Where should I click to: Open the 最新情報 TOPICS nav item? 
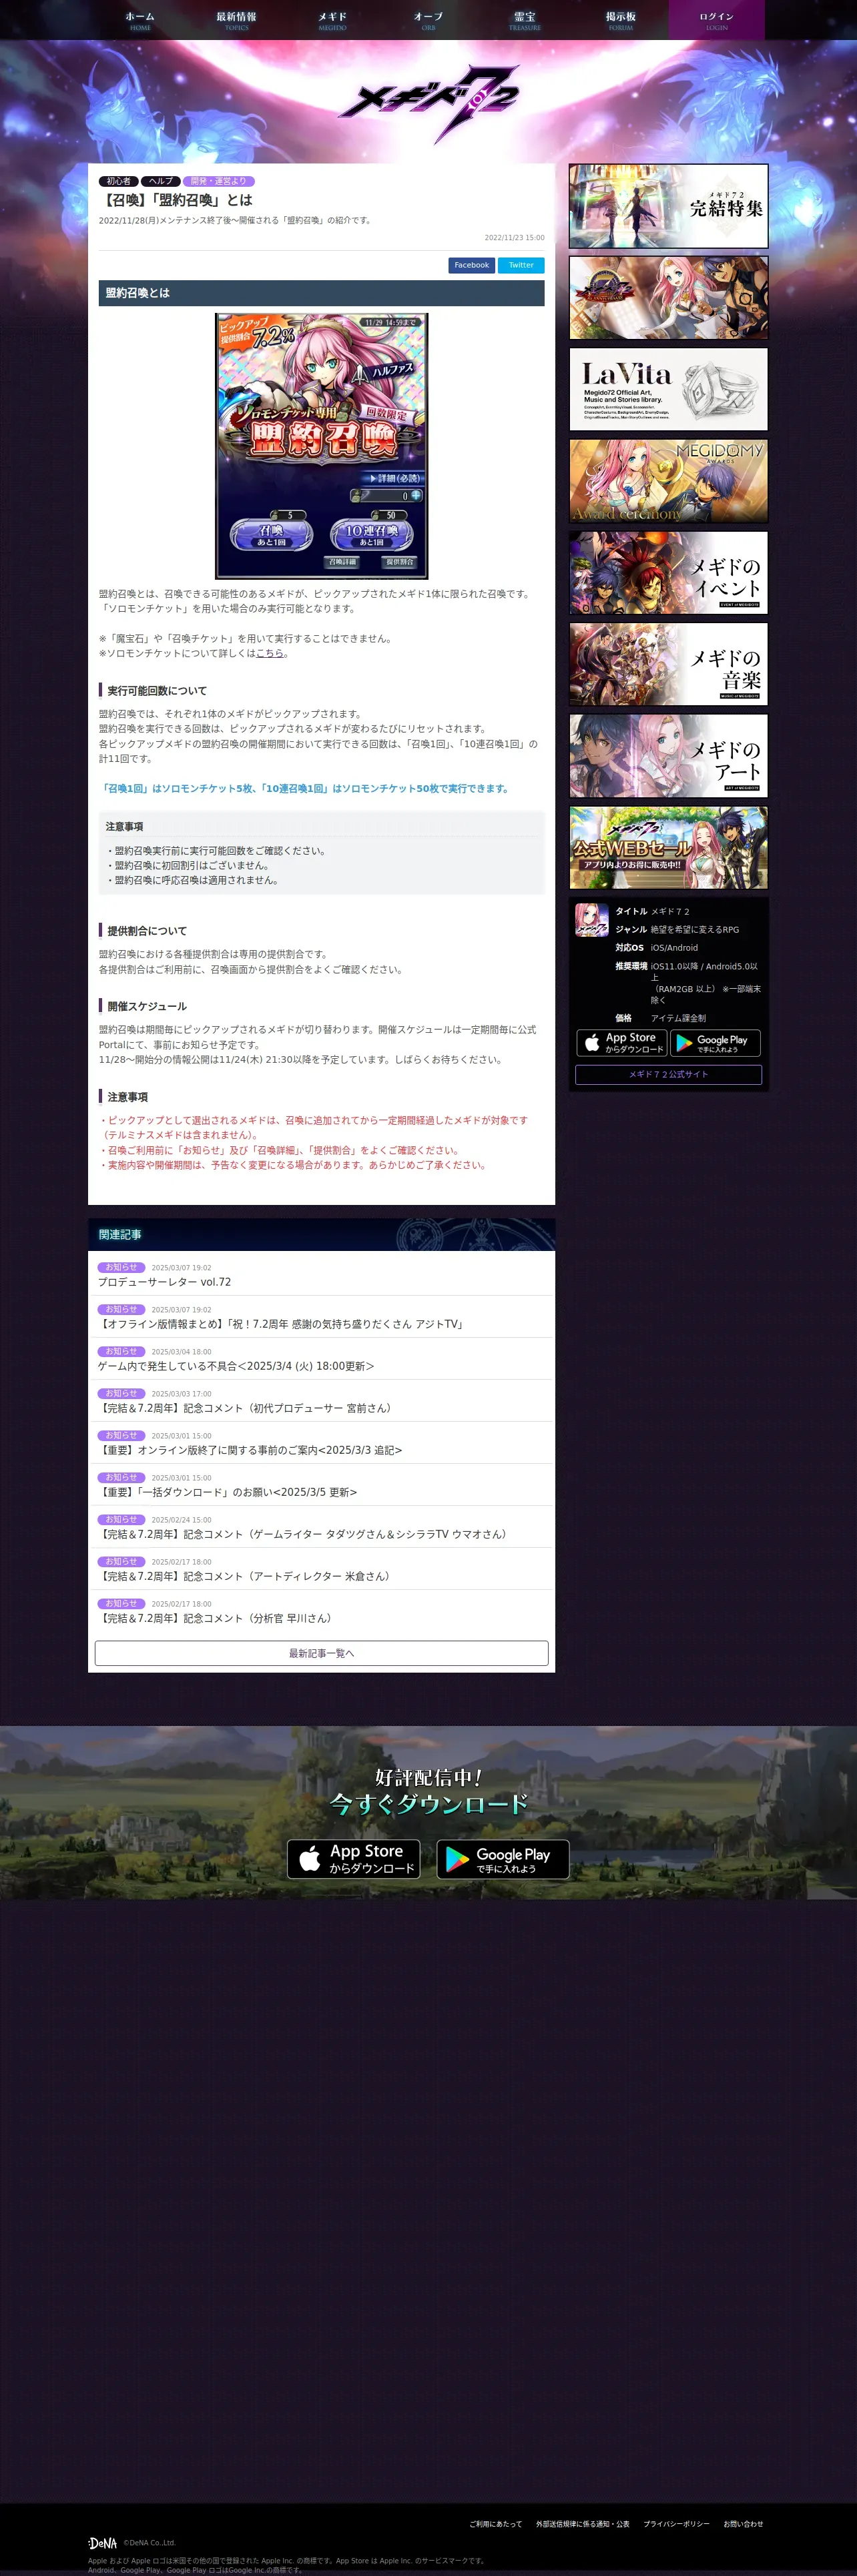236,20
